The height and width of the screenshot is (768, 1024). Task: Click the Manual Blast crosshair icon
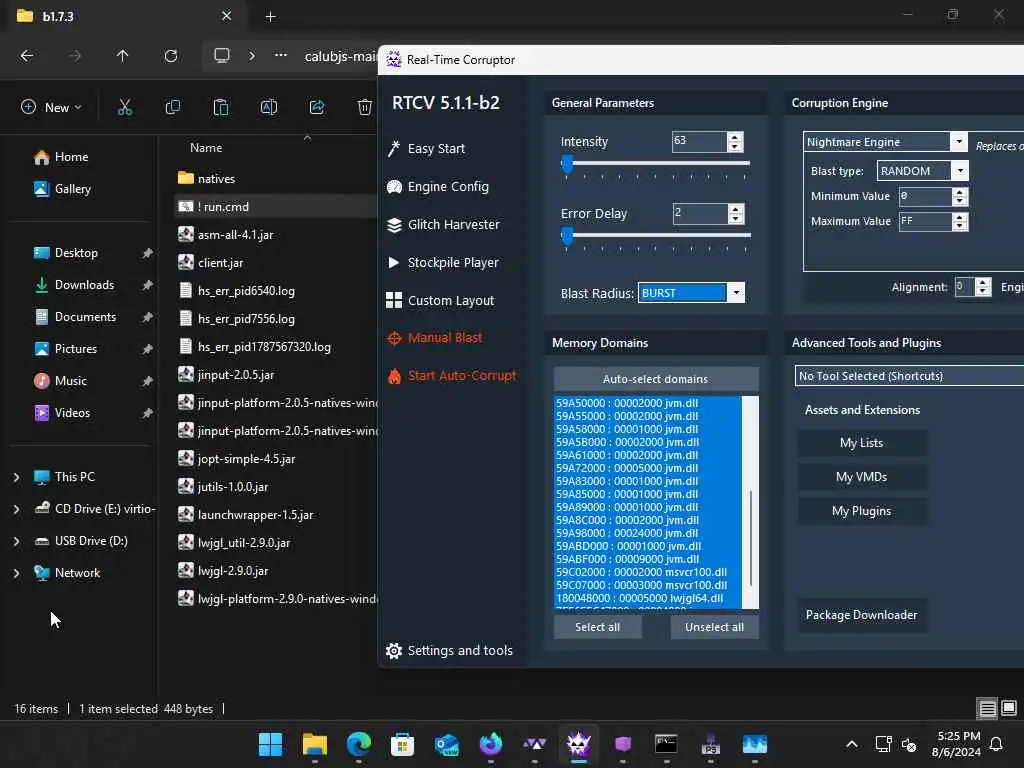coord(394,338)
